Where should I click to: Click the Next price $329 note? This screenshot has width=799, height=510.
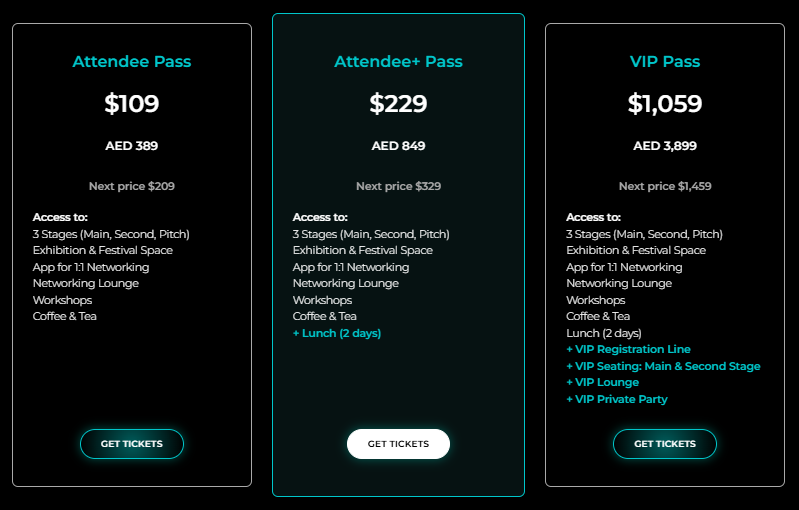398,186
